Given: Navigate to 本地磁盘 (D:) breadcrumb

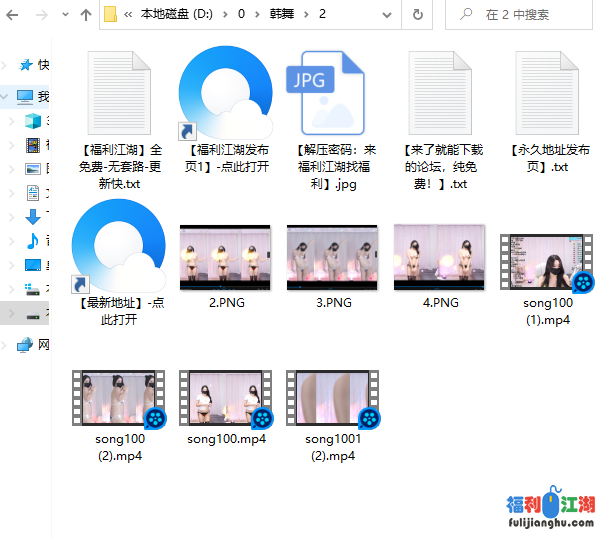Looking at the screenshot, I should (x=173, y=15).
